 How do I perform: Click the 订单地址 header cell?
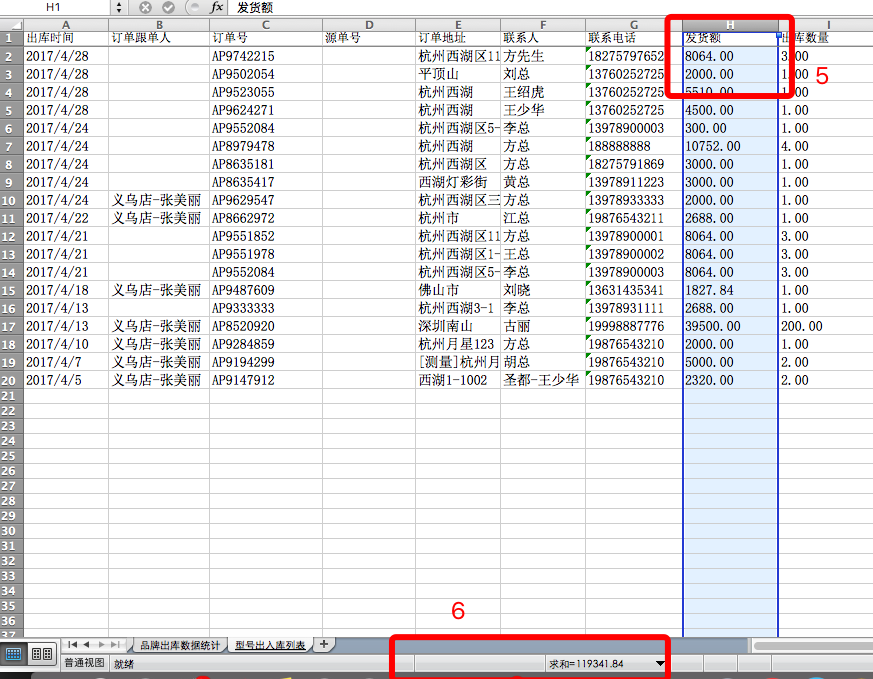458,38
